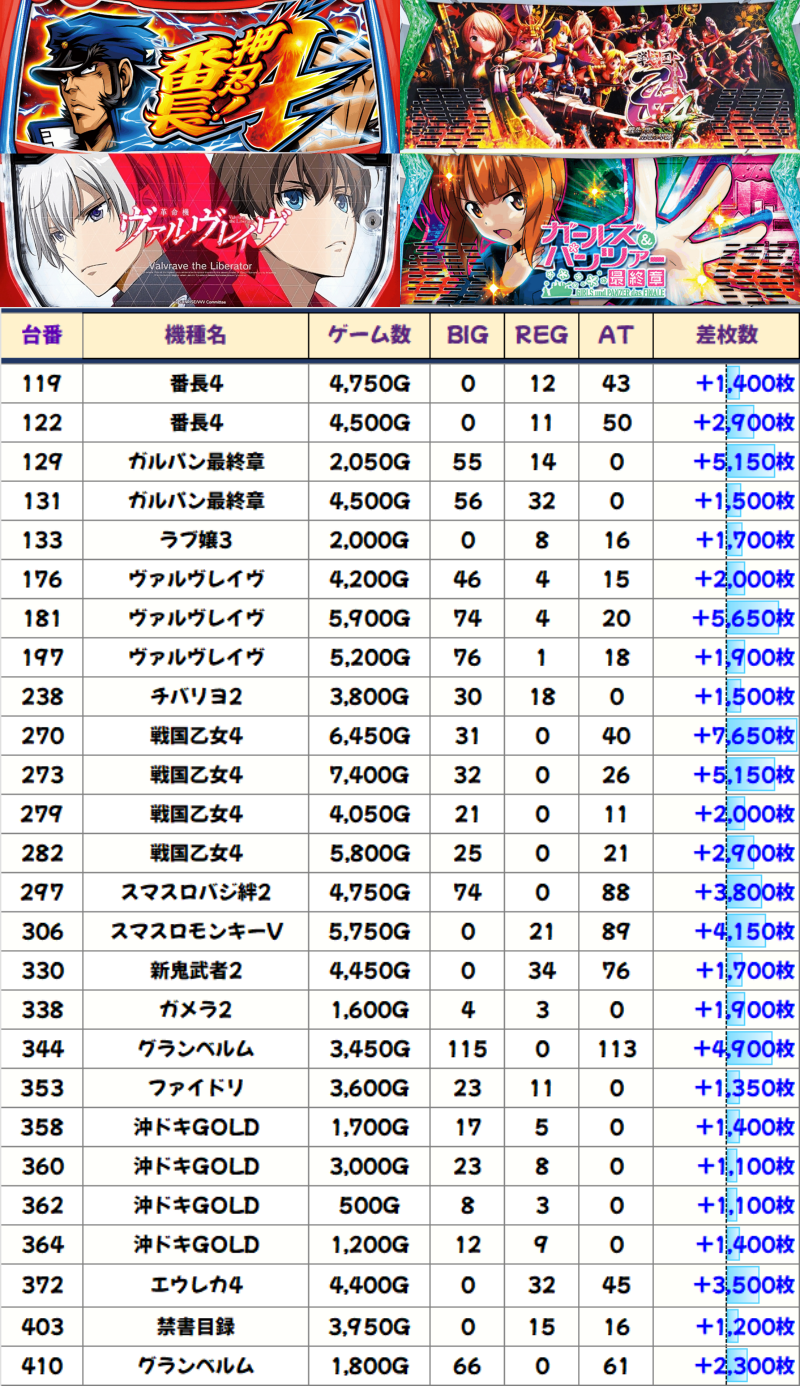Image resolution: width=800 pixels, height=1386 pixels.
Task: Click the 押忍!番長4 banner image
Action: click(x=200, y=75)
